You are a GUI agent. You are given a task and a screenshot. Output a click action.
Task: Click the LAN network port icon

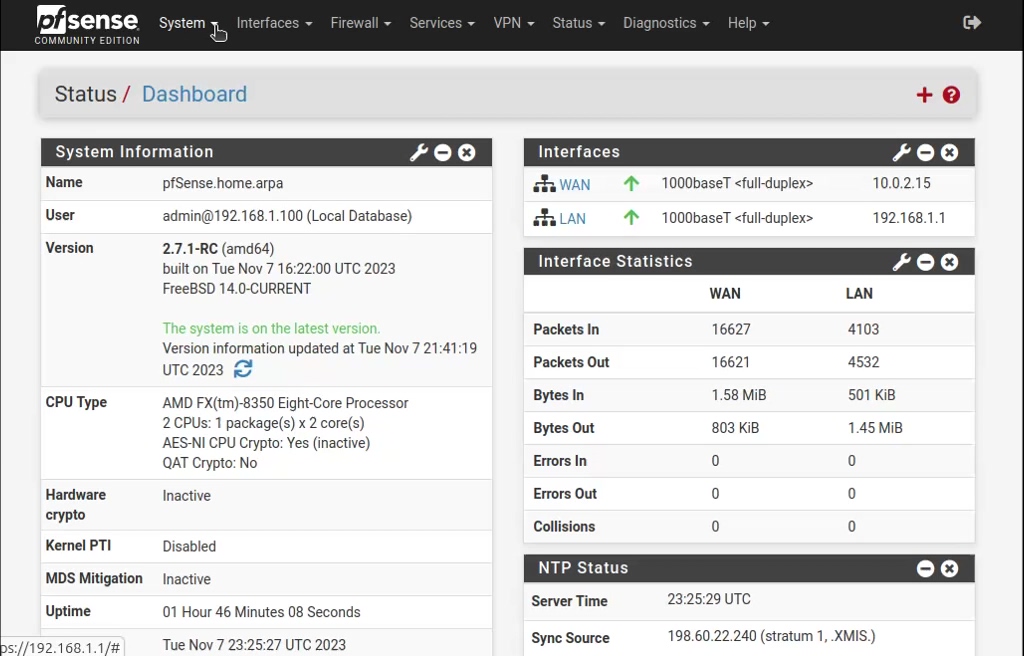pyautogui.click(x=545, y=218)
